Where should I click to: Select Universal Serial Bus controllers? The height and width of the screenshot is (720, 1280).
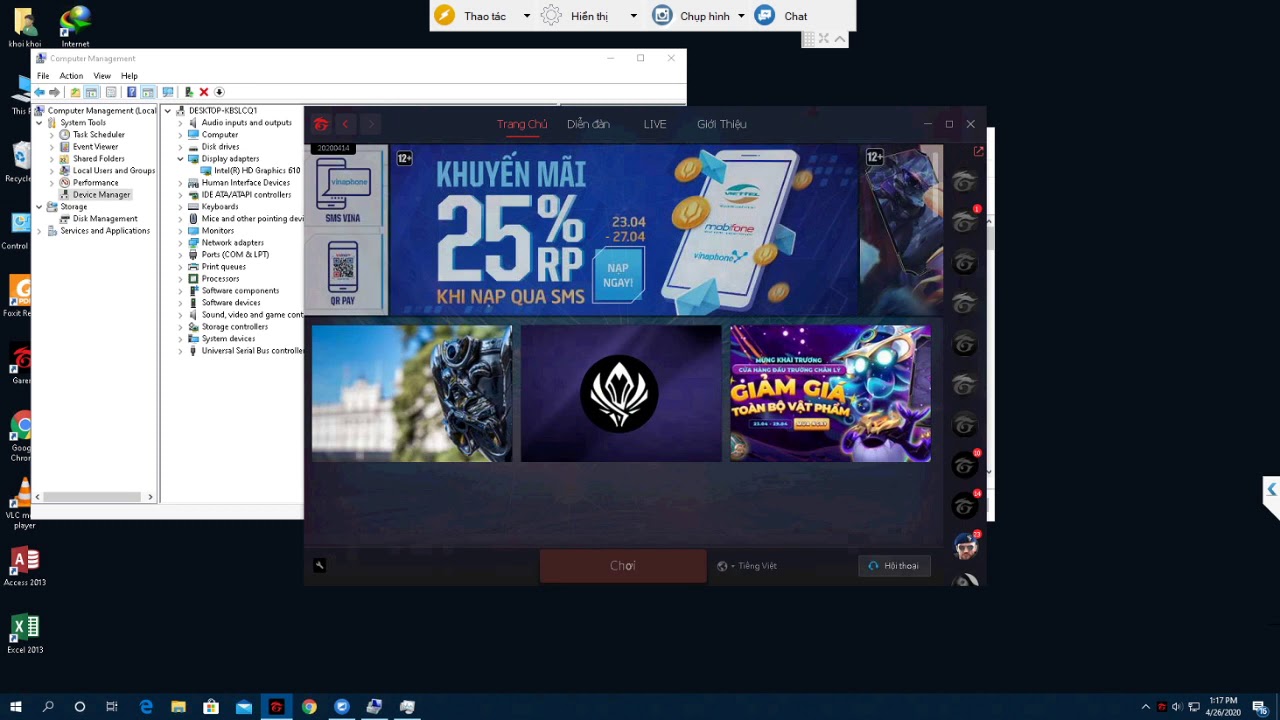pos(252,350)
